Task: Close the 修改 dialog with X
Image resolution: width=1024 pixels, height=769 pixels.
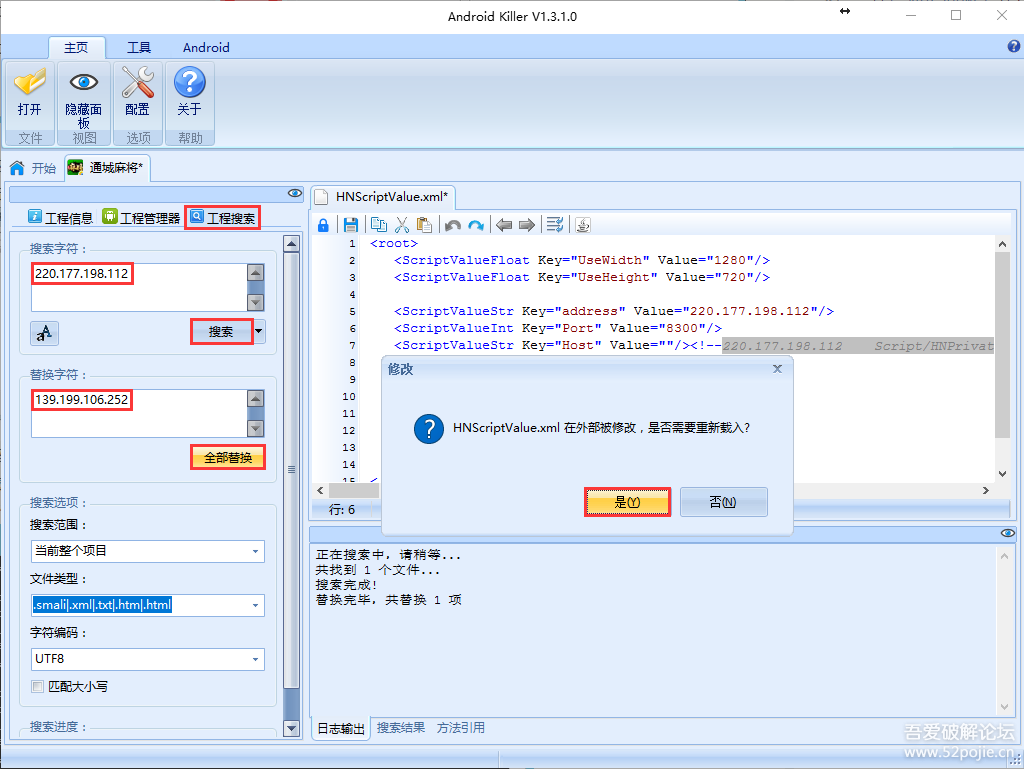Action: click(x=777, y=369)
